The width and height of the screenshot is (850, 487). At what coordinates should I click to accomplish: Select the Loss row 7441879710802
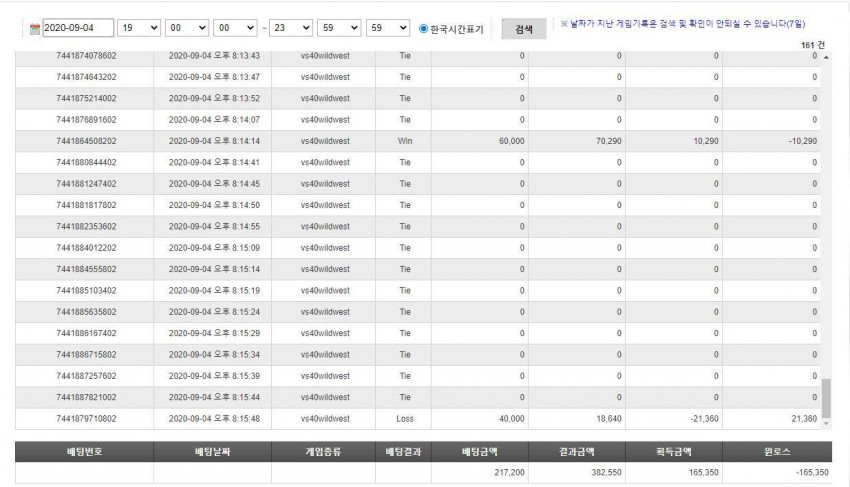click(417, 419)
